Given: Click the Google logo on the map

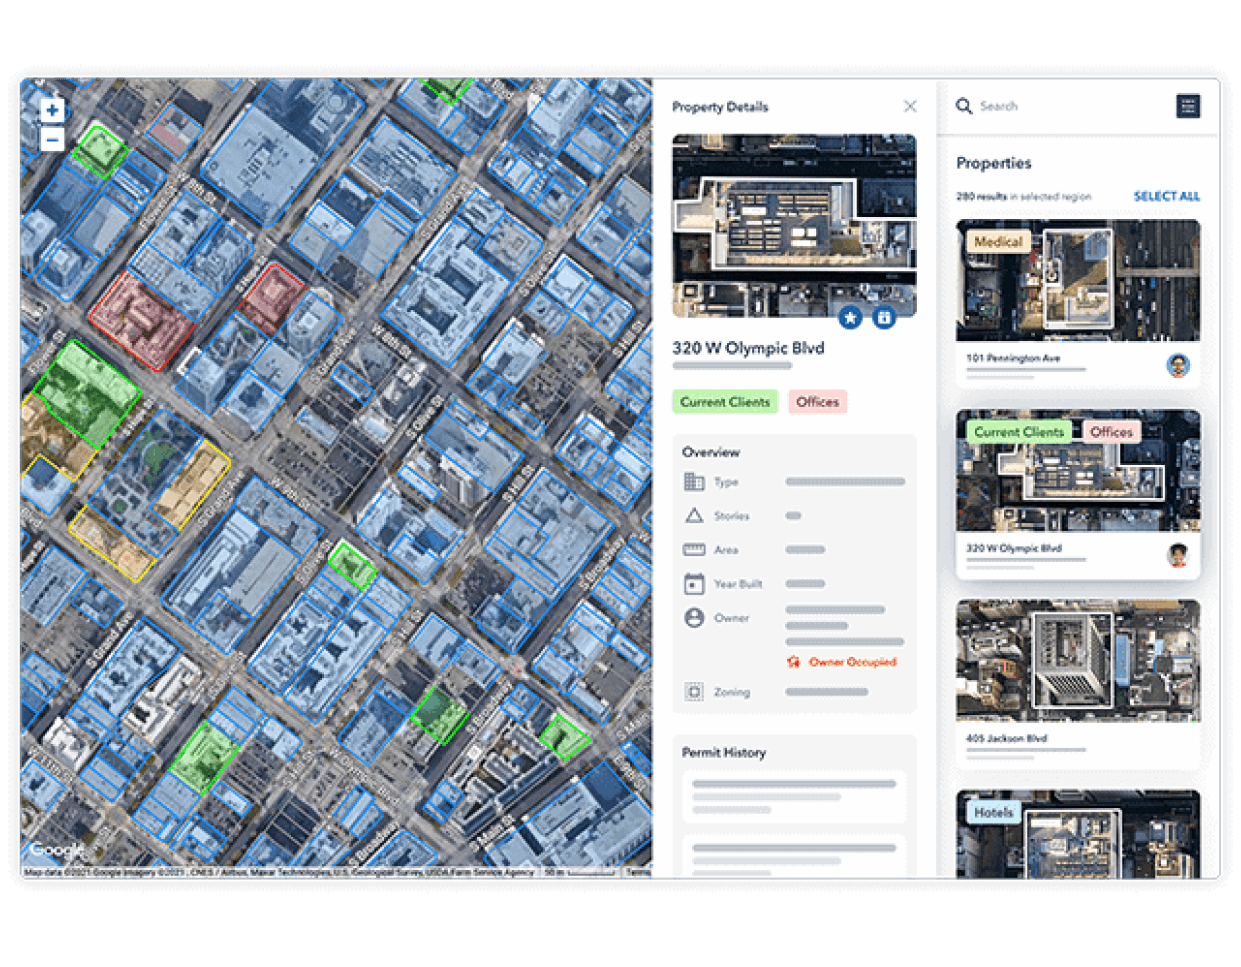Looking at the screenshot, I should click(x=57, y=850).
